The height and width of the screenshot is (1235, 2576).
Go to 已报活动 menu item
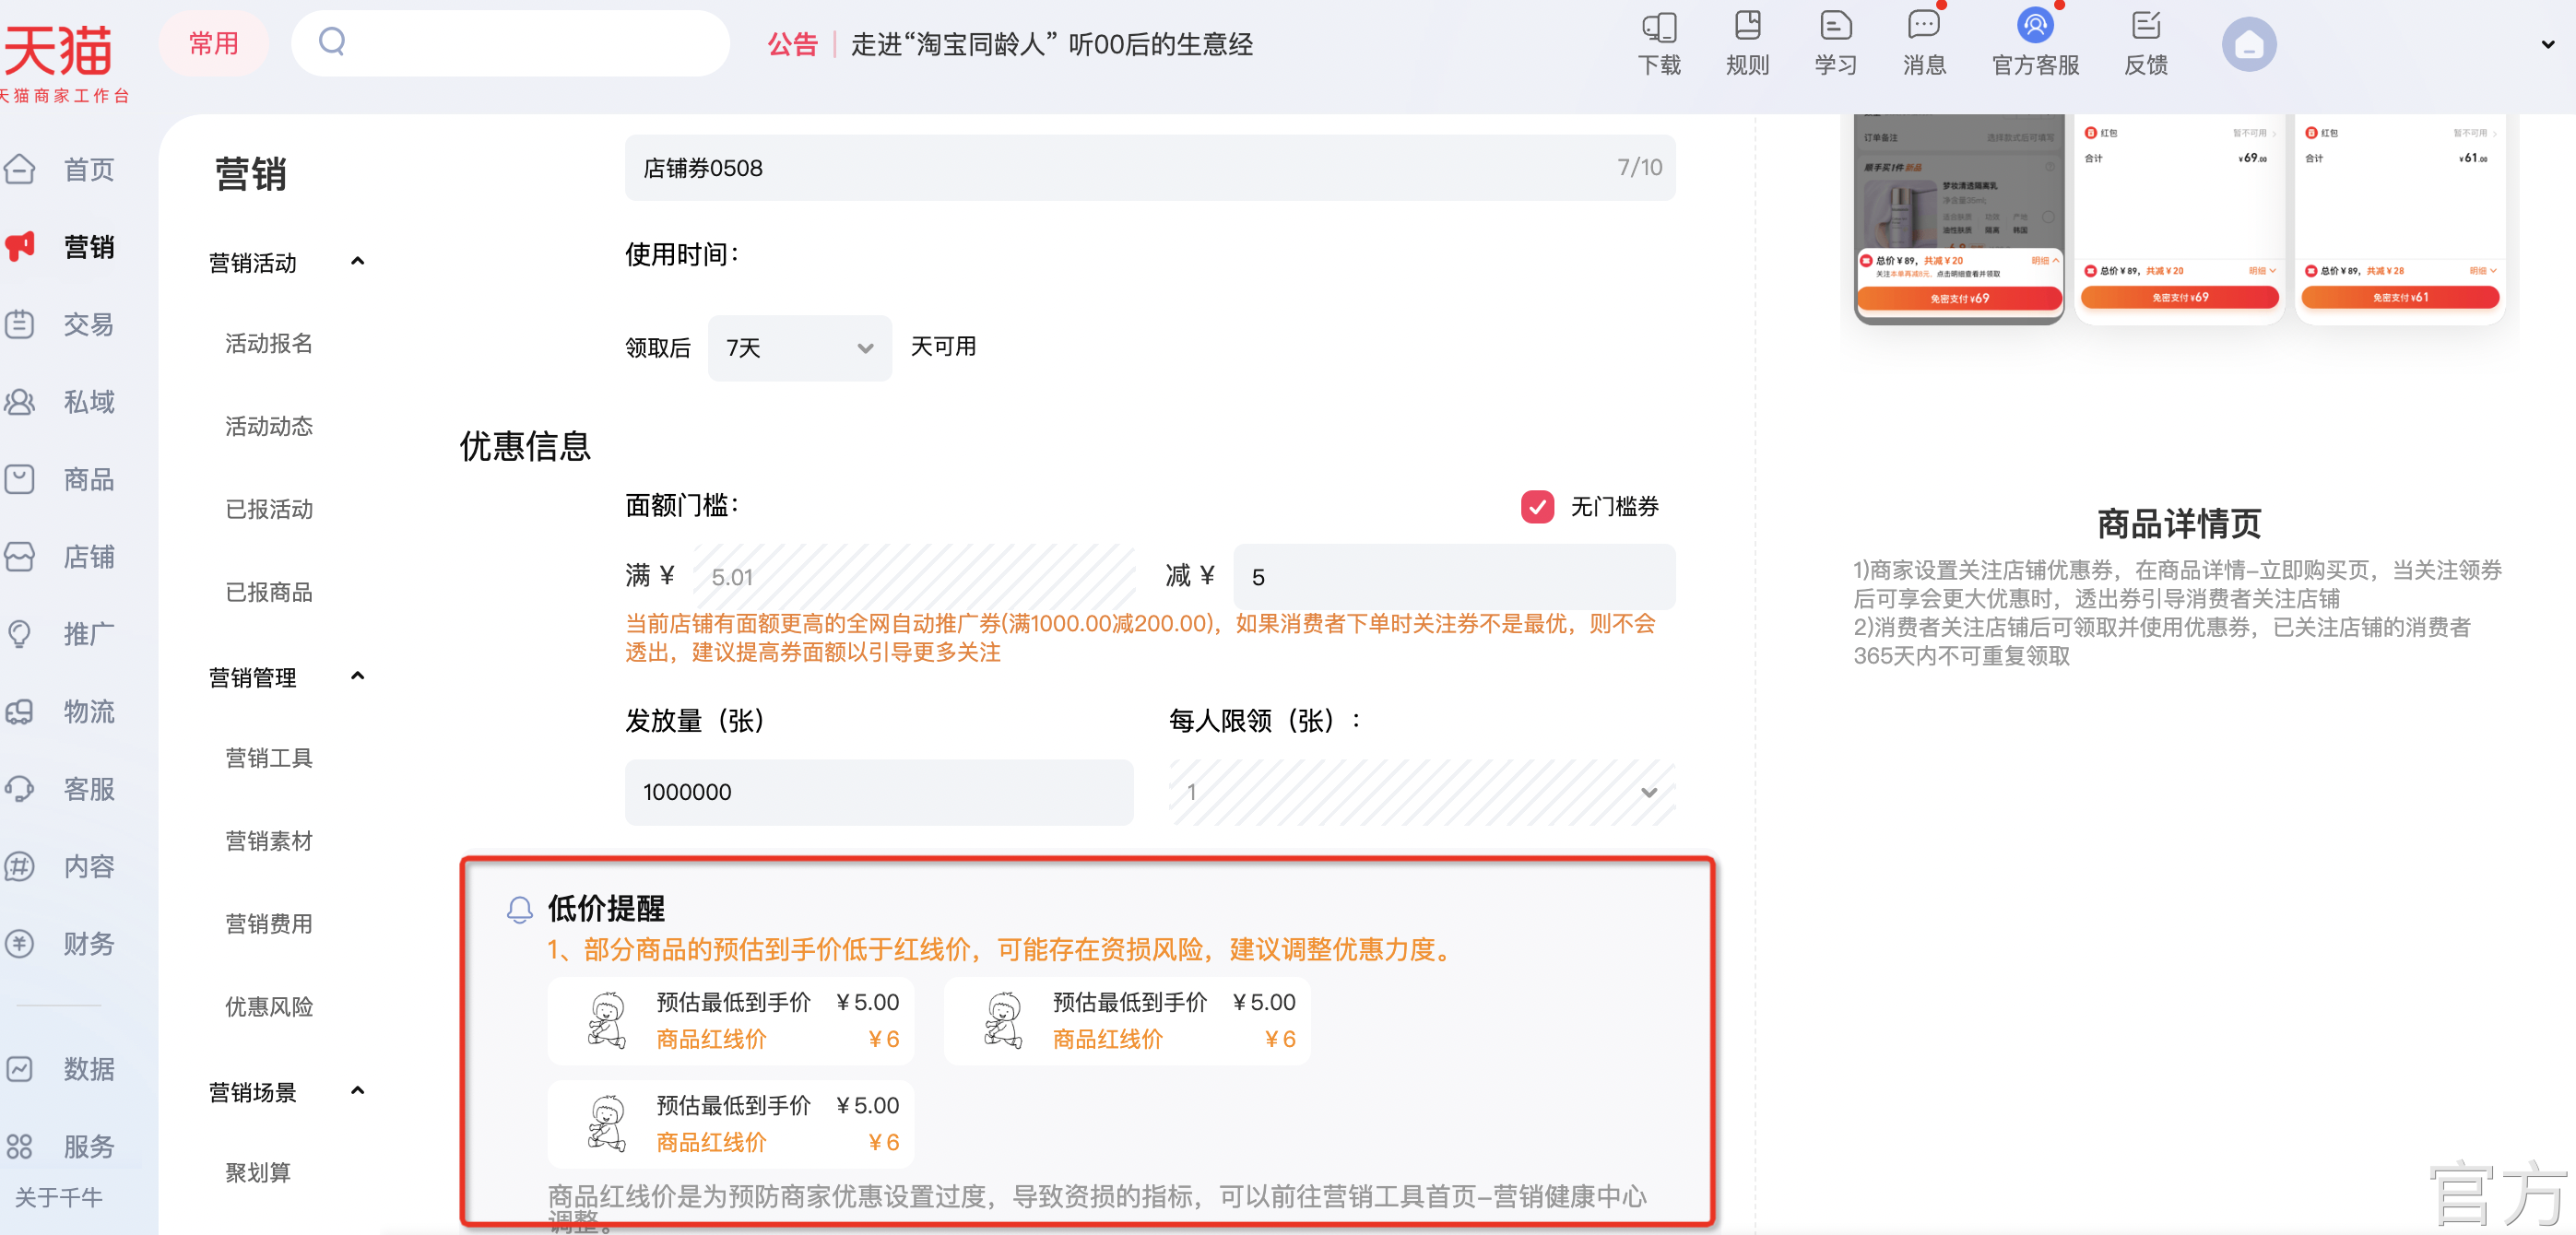(269, 509)
